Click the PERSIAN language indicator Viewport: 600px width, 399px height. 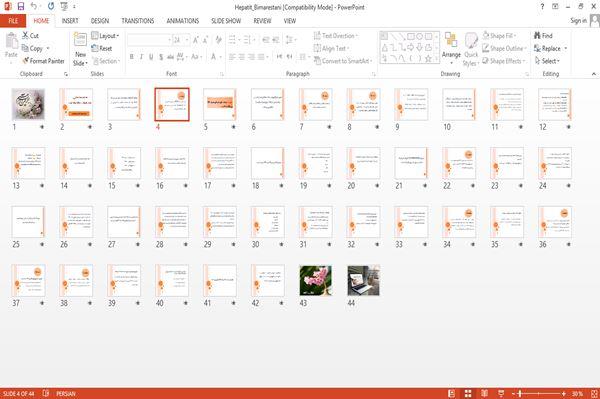66,394
